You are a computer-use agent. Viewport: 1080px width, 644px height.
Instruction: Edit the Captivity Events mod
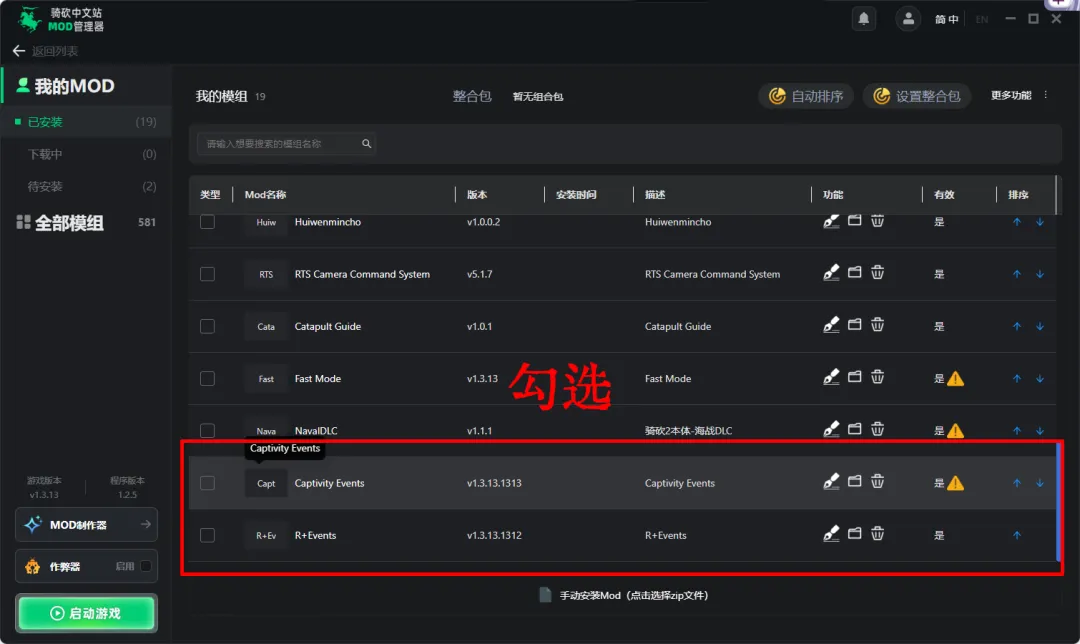[x=831, y=481]
